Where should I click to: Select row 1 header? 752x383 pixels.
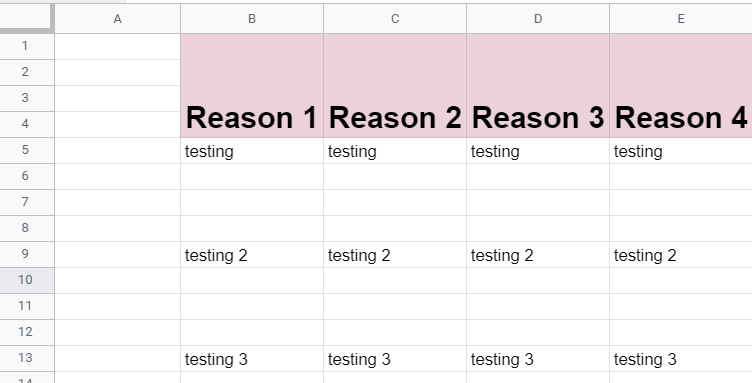click(x=27, y=46)
